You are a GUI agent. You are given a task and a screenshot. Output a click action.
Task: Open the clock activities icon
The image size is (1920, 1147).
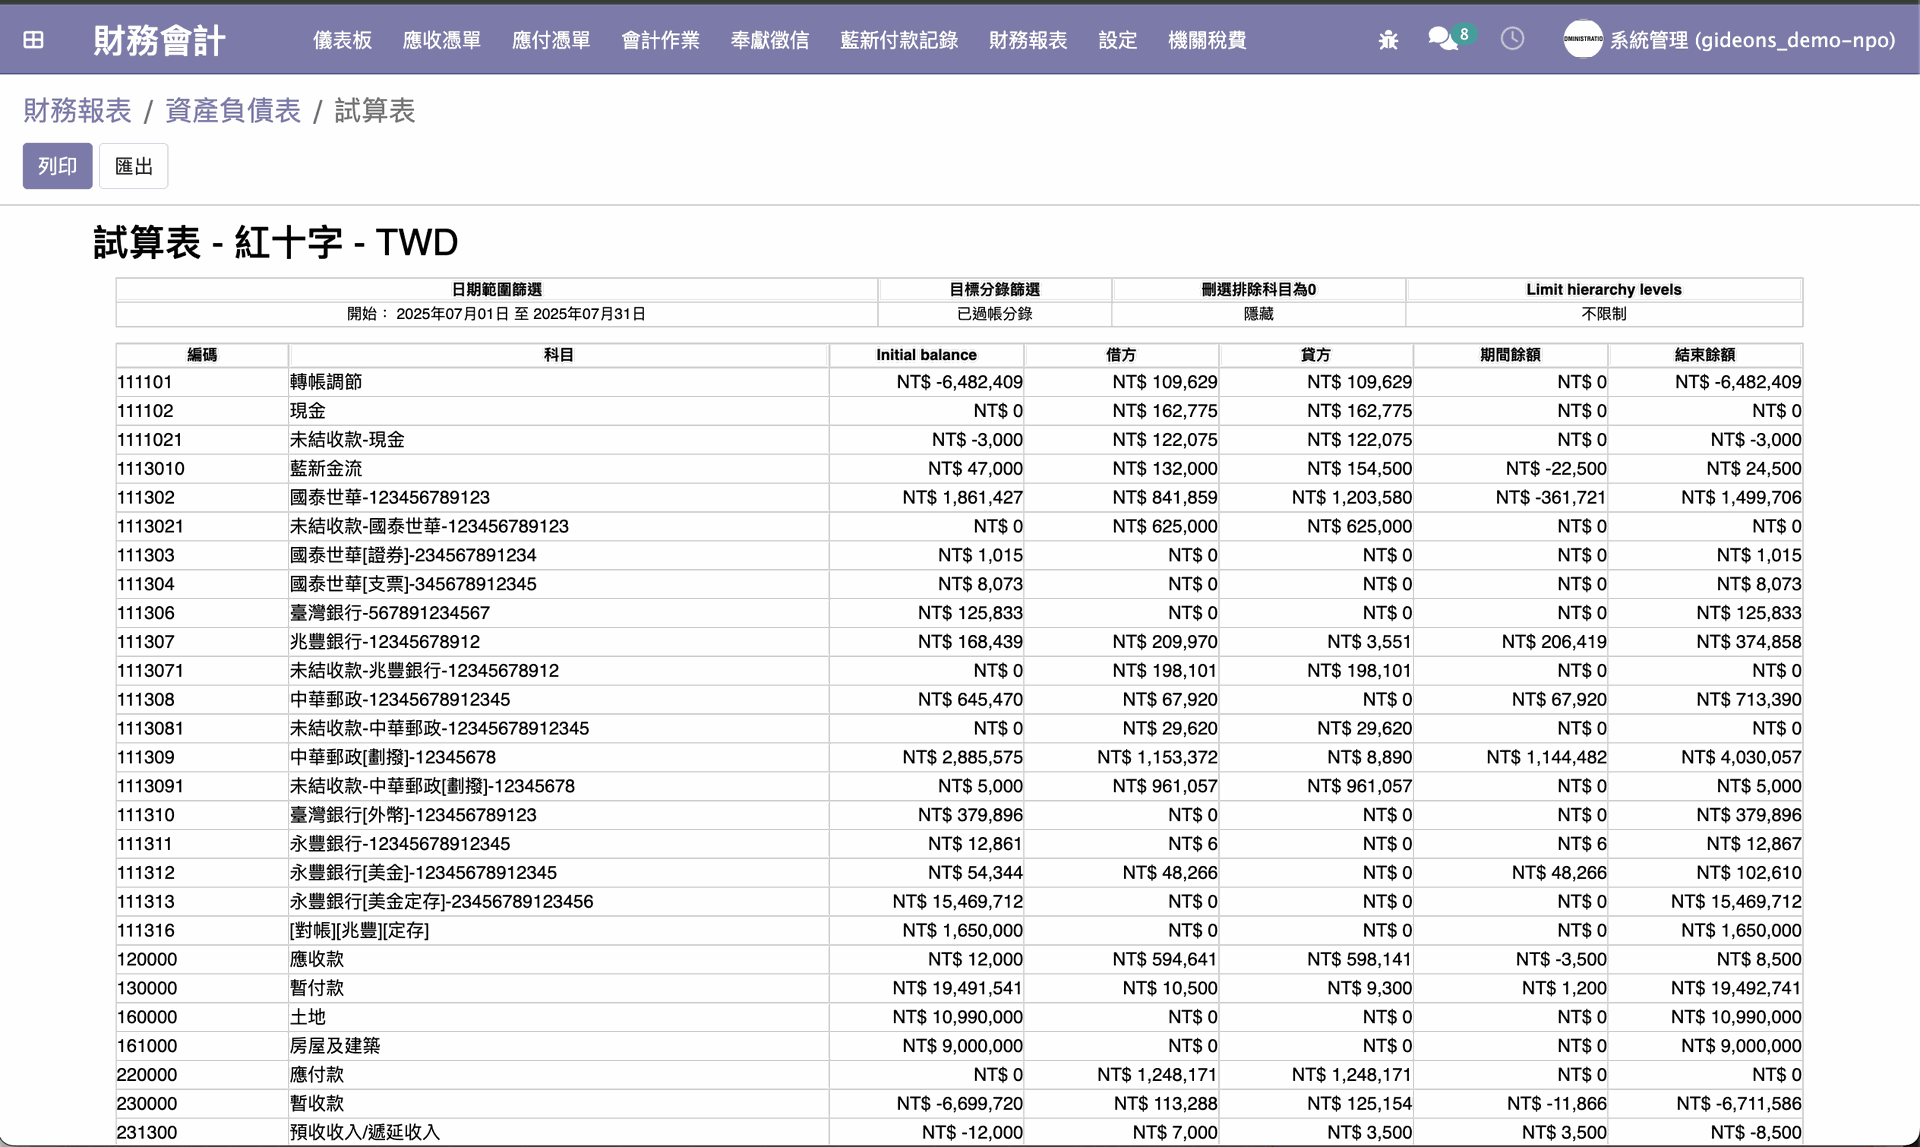click(1512, 39)
